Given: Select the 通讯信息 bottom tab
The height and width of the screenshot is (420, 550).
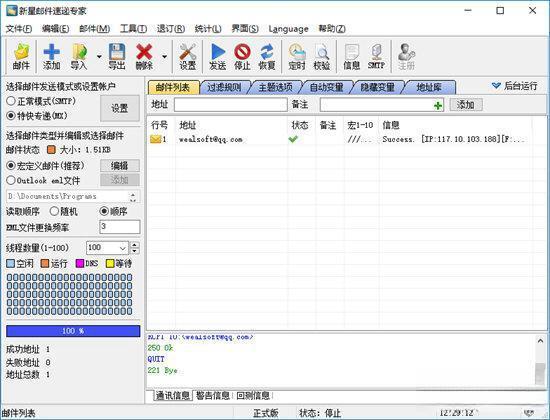Looking at the screenshot, I should (x=173, y=396).
